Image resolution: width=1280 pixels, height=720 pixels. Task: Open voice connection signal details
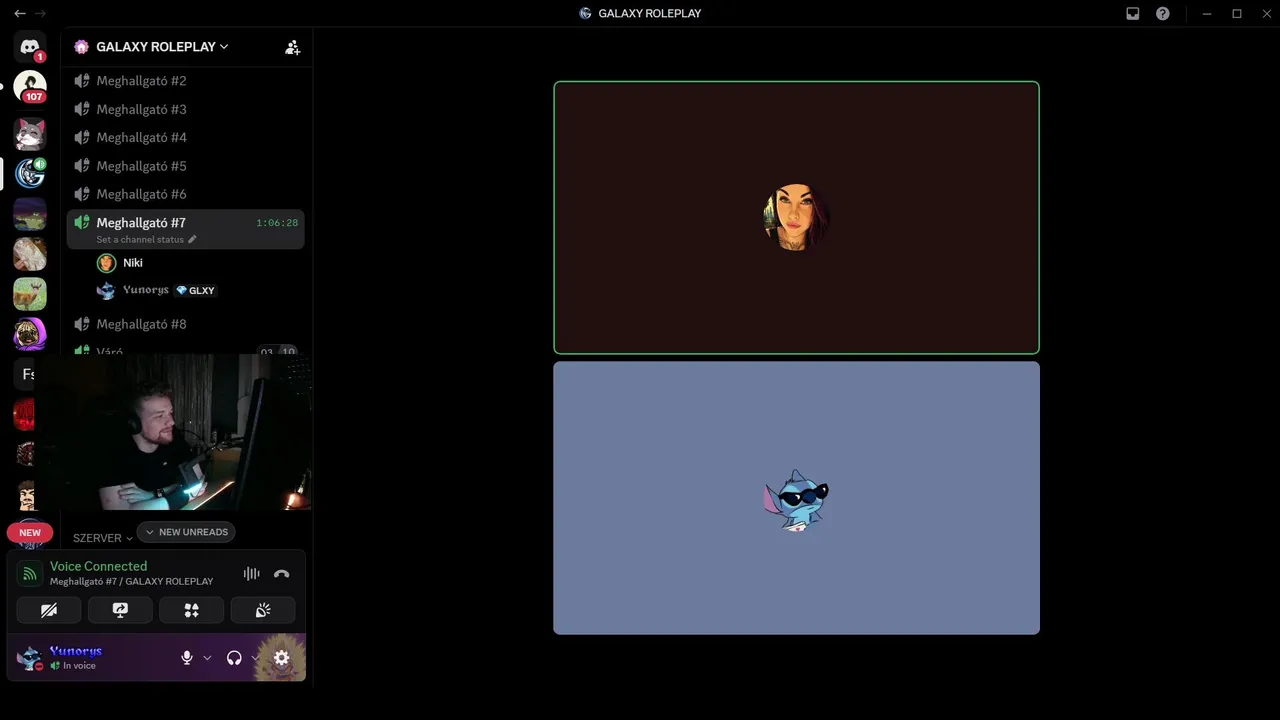30,573
